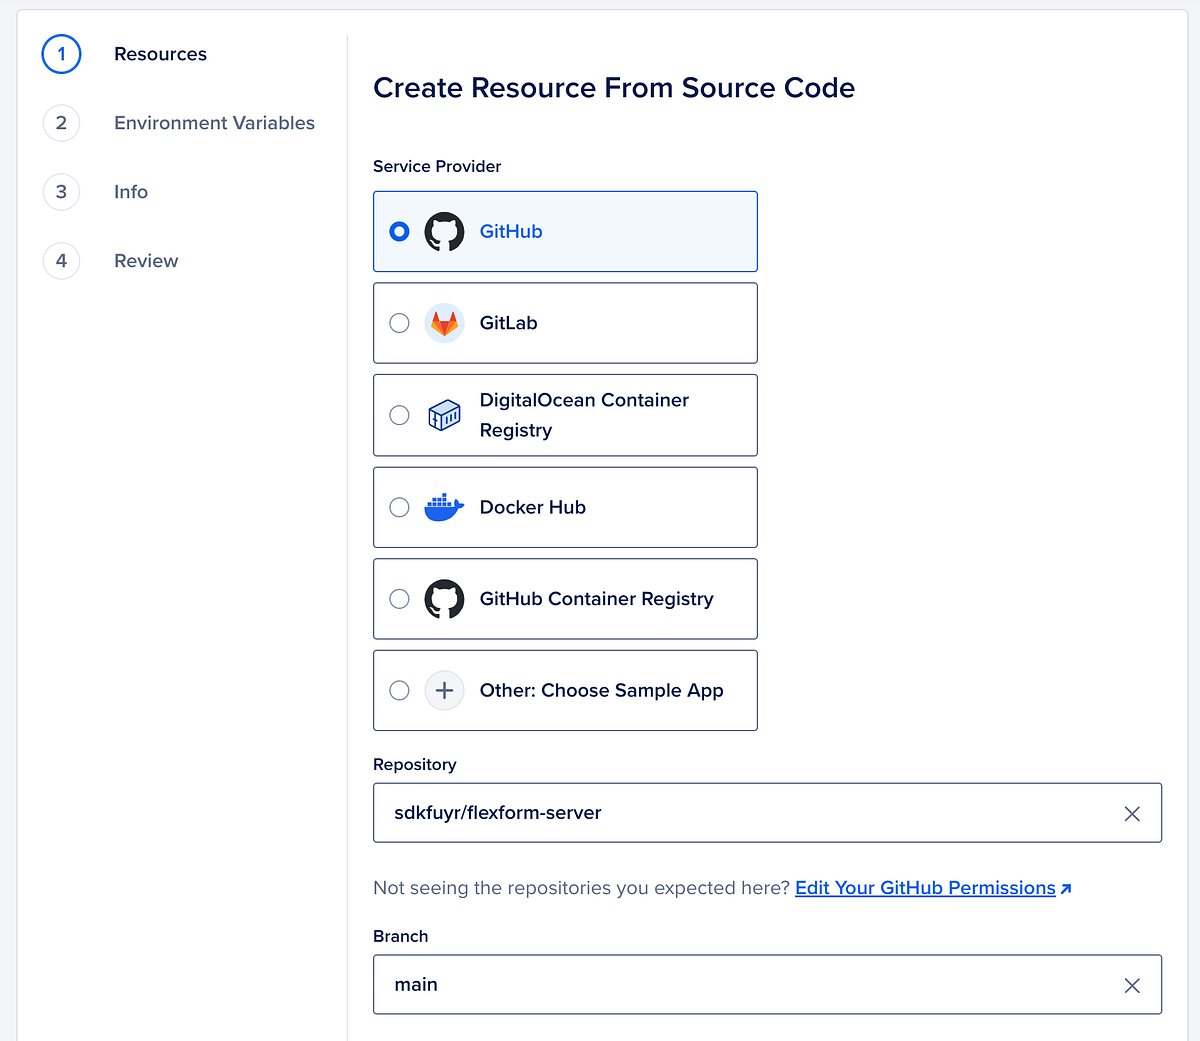This screenshot has height=1041, width=1200.
Task: Clear the Repository field with the X icon
Action: click(x=1132, y=813)
